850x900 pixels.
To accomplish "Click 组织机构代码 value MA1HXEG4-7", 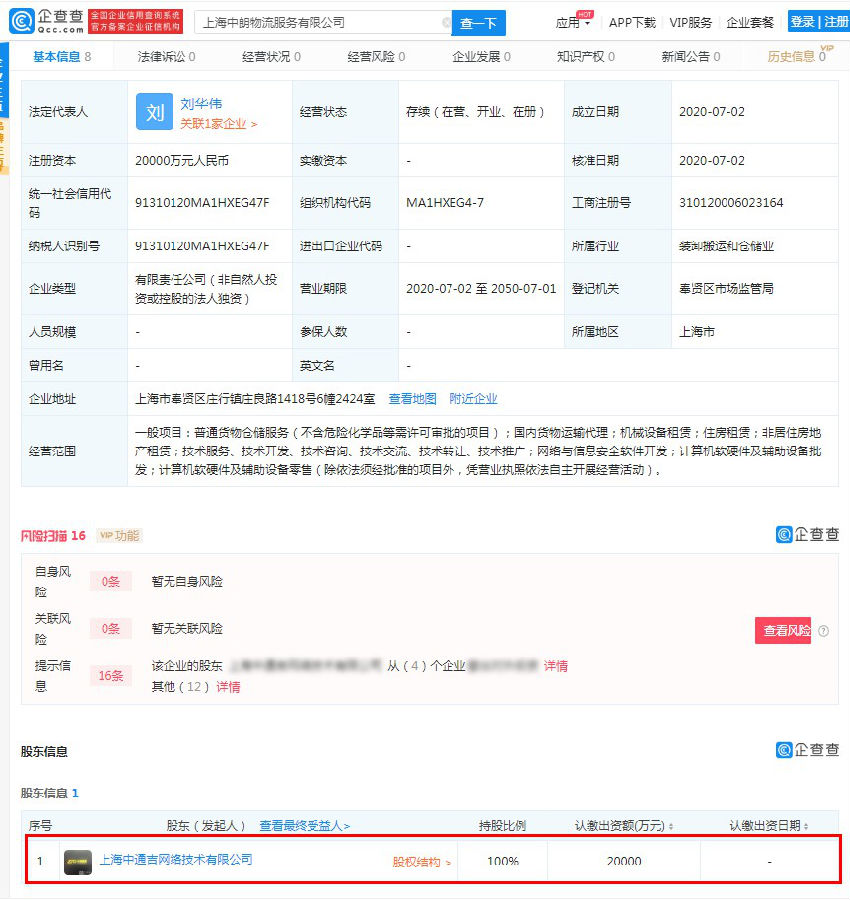I will coord(445,203).
